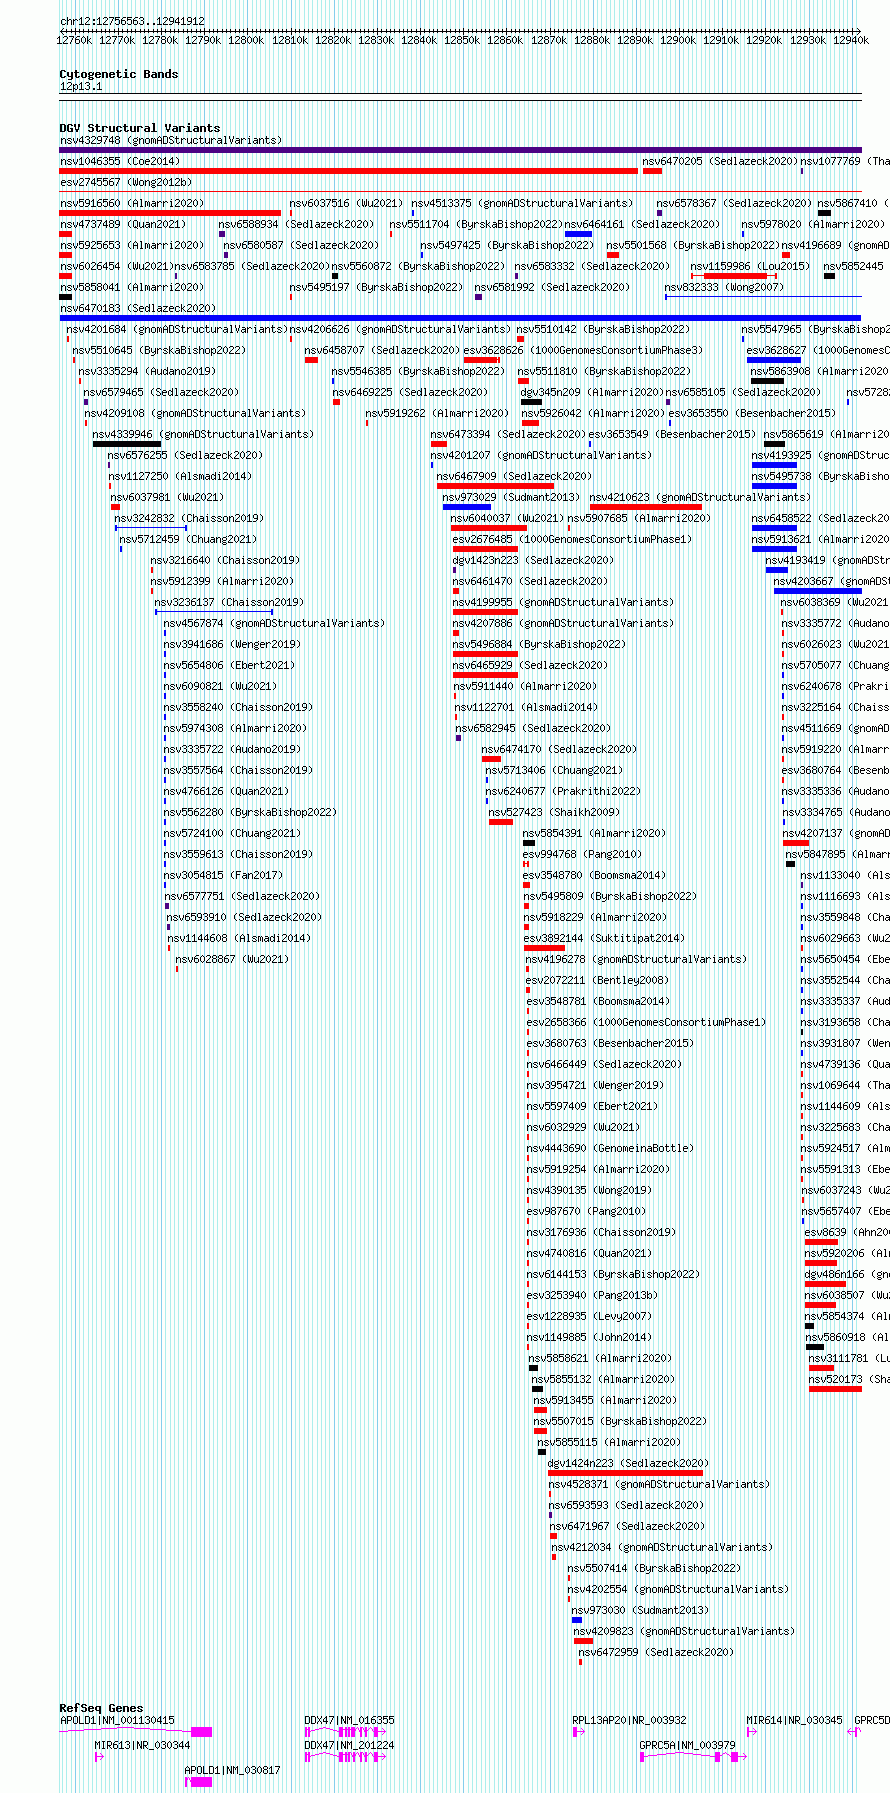The width and height of the screenshot is (890, 1793).
Task: Open gene MIR613|NR_030344
Action: 143,1745
